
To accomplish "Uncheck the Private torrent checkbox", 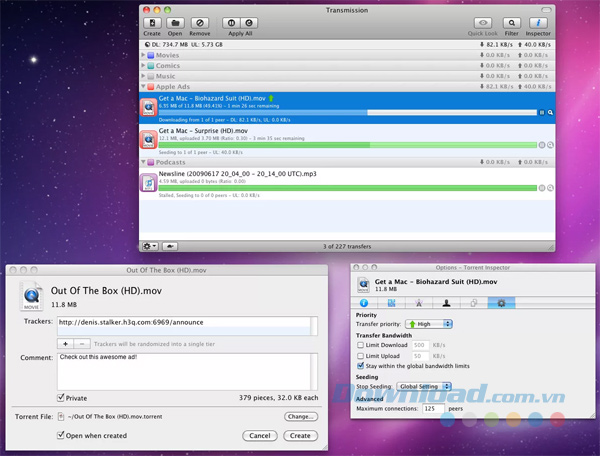I will [x=62, y=397].
